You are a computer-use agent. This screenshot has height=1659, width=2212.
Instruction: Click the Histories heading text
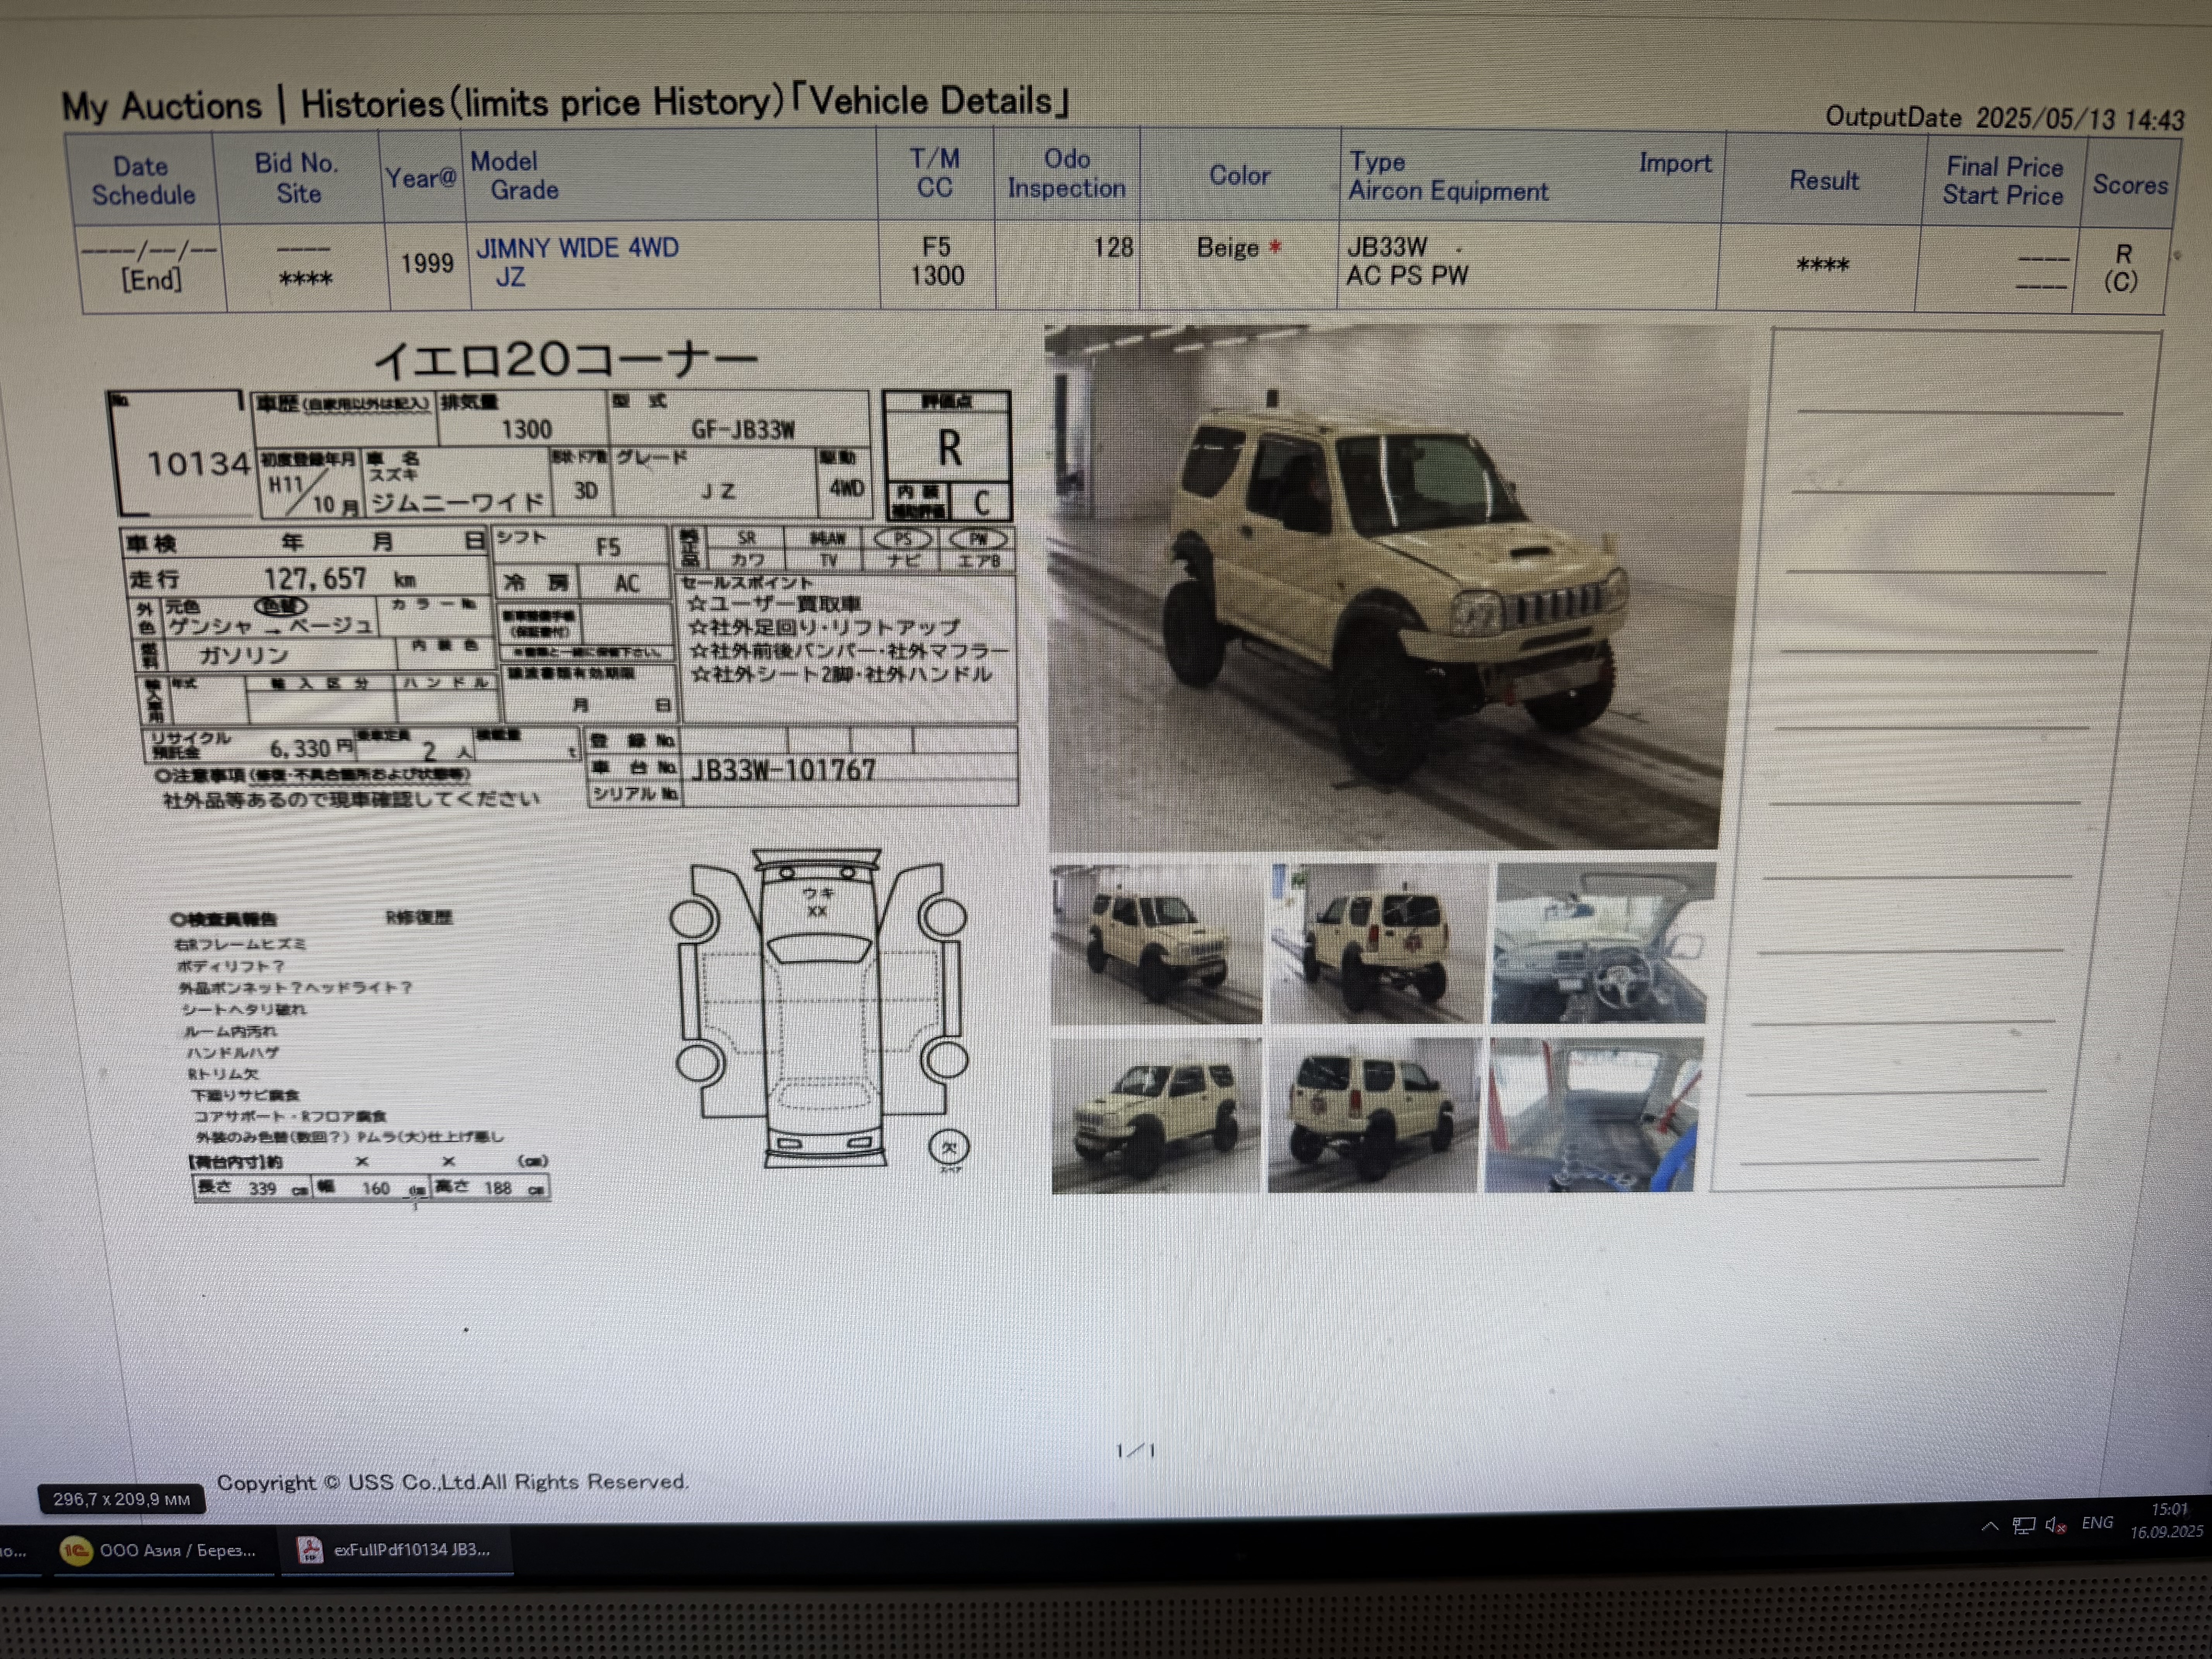tap(372, 103)
